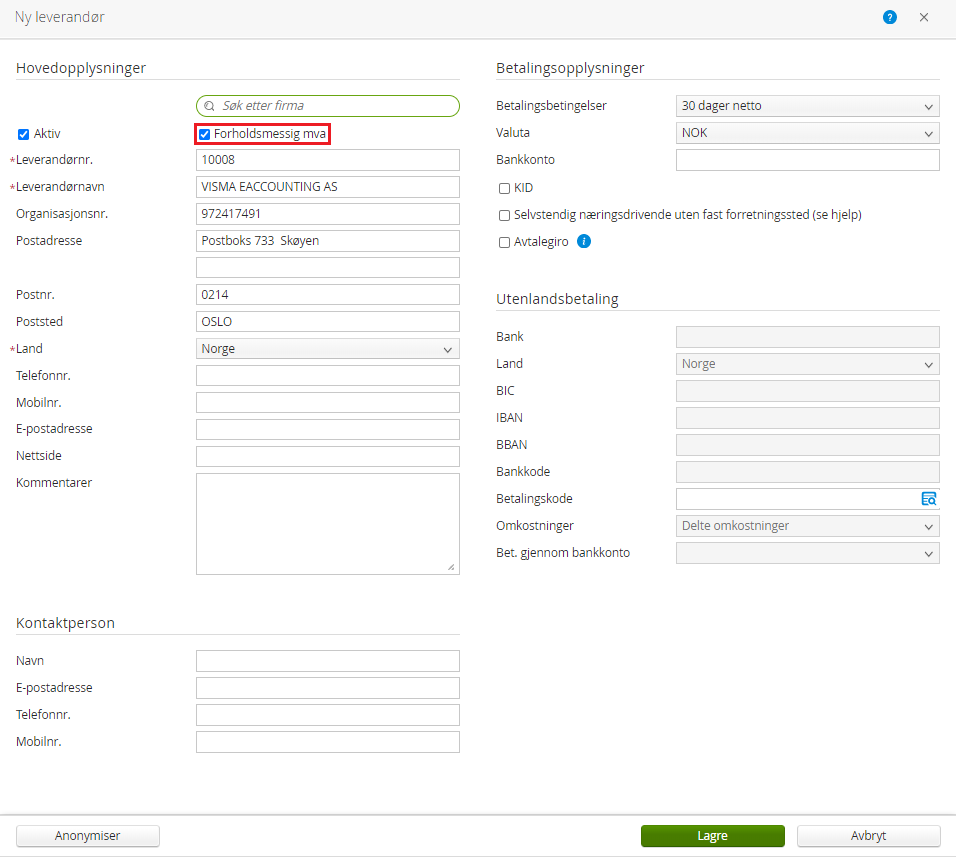
Task: Click the search magnifier in Søk etter firma
Action: pos(209,106)
